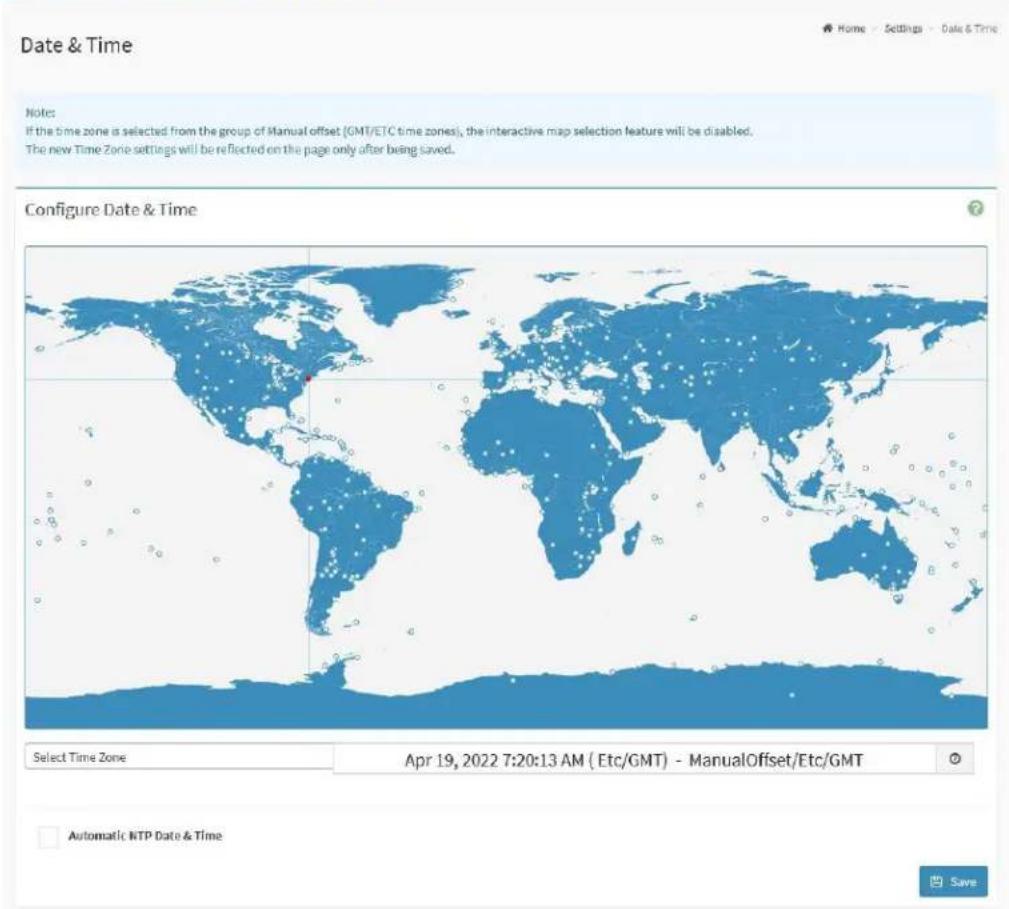The height and width of the screenshot is (909, 1009).
Task: Click the Date & Time breadcrumb text
Action: click(x=969, y=29)
